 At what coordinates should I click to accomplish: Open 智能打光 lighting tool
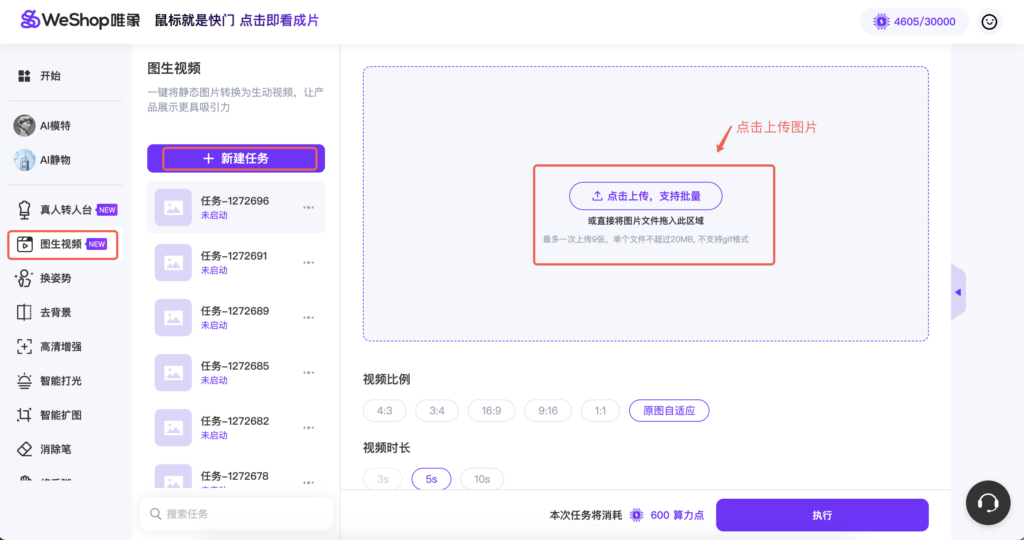[60, 381]
